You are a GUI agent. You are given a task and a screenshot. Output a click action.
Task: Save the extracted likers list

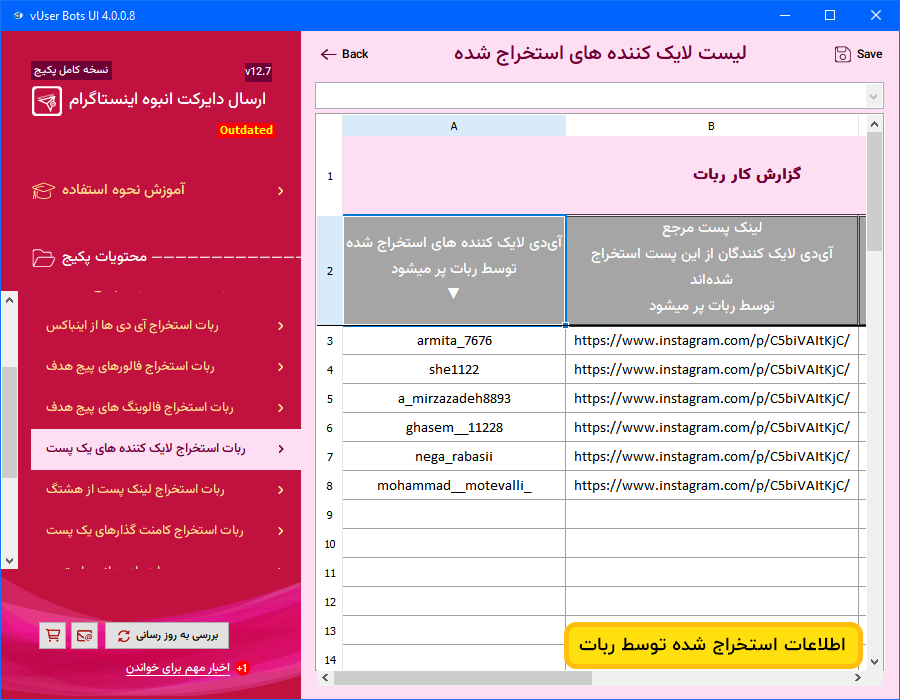coord(859,55)
